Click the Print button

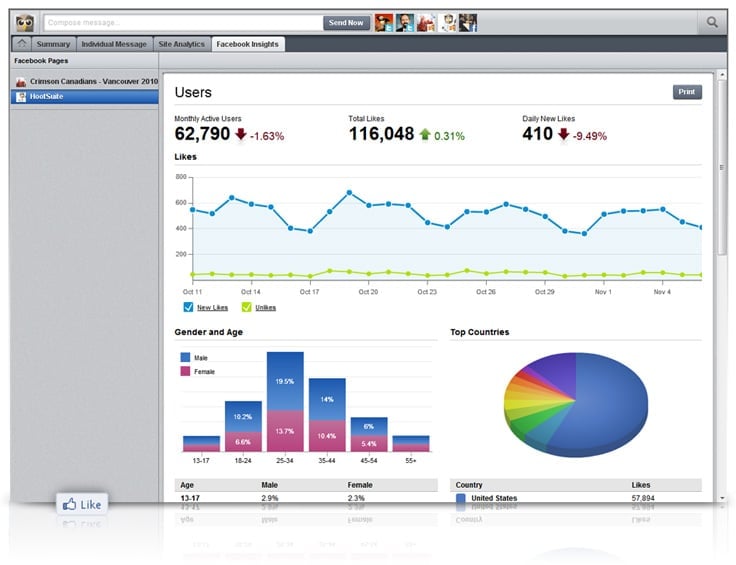pos(687,92)
